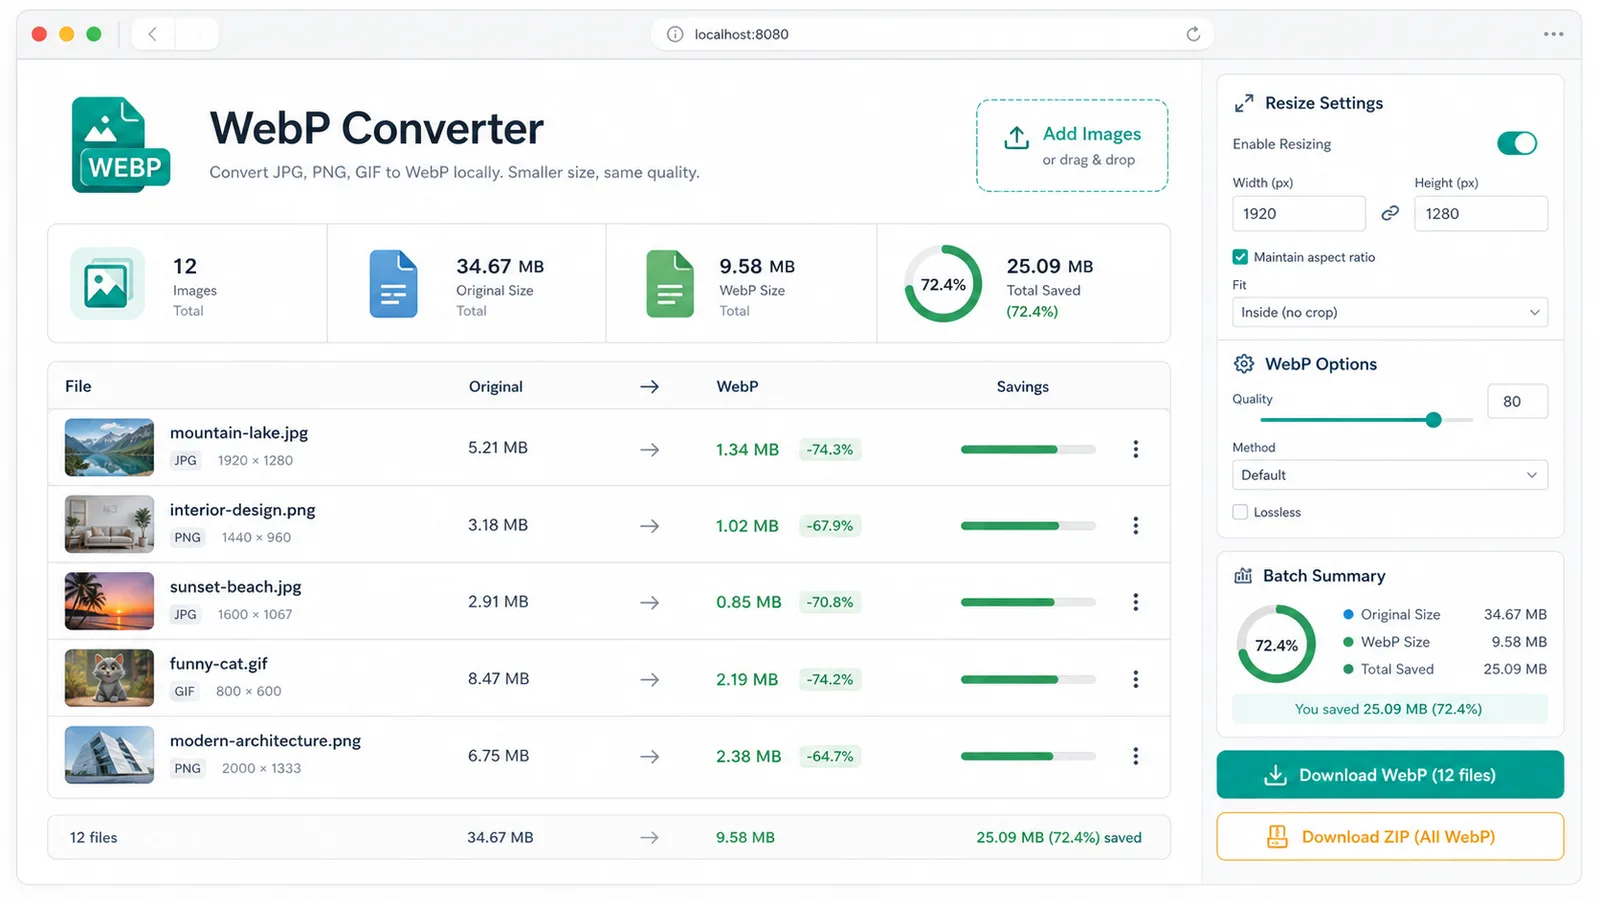The width and height of the screenshot is (1600, 900).
Task: Click the funny-cat.gif thumbnail
Action: coord(109,678)
